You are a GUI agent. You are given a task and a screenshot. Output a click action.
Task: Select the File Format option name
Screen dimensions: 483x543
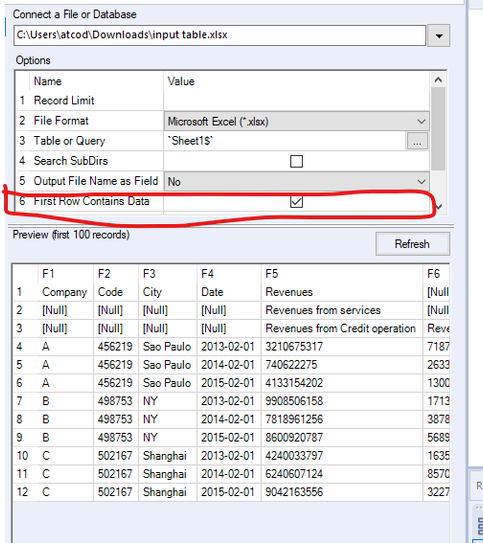[61, 121]
